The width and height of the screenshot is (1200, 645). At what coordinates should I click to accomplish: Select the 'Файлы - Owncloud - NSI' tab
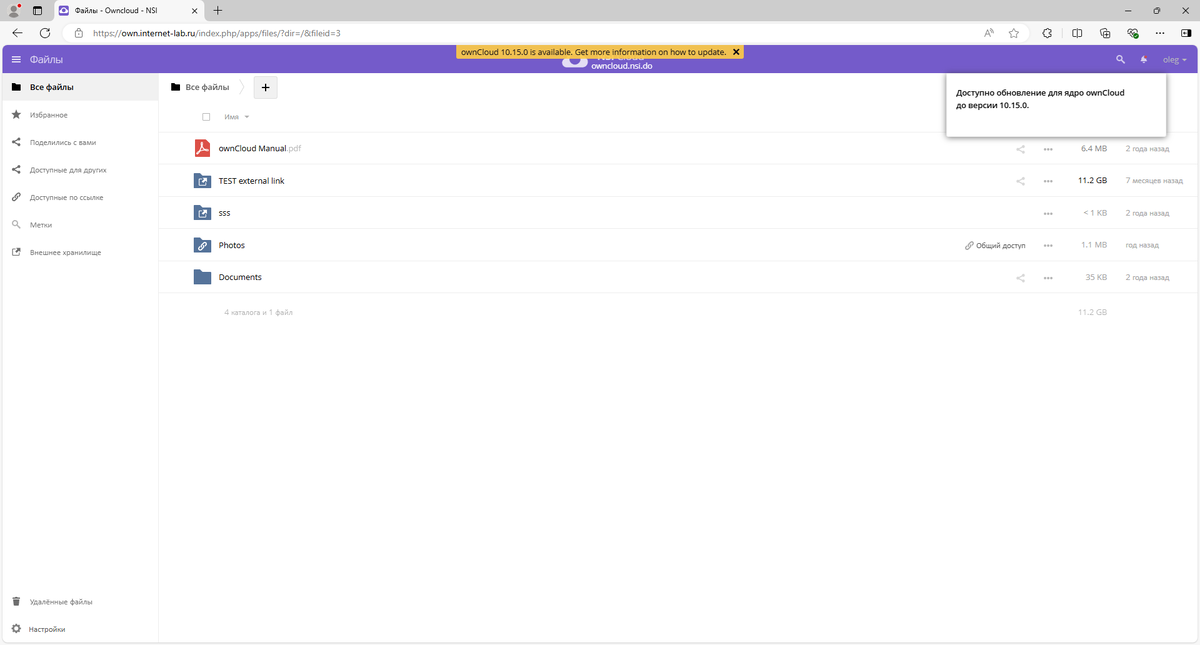pyautogui.click(x=127, y=10)
